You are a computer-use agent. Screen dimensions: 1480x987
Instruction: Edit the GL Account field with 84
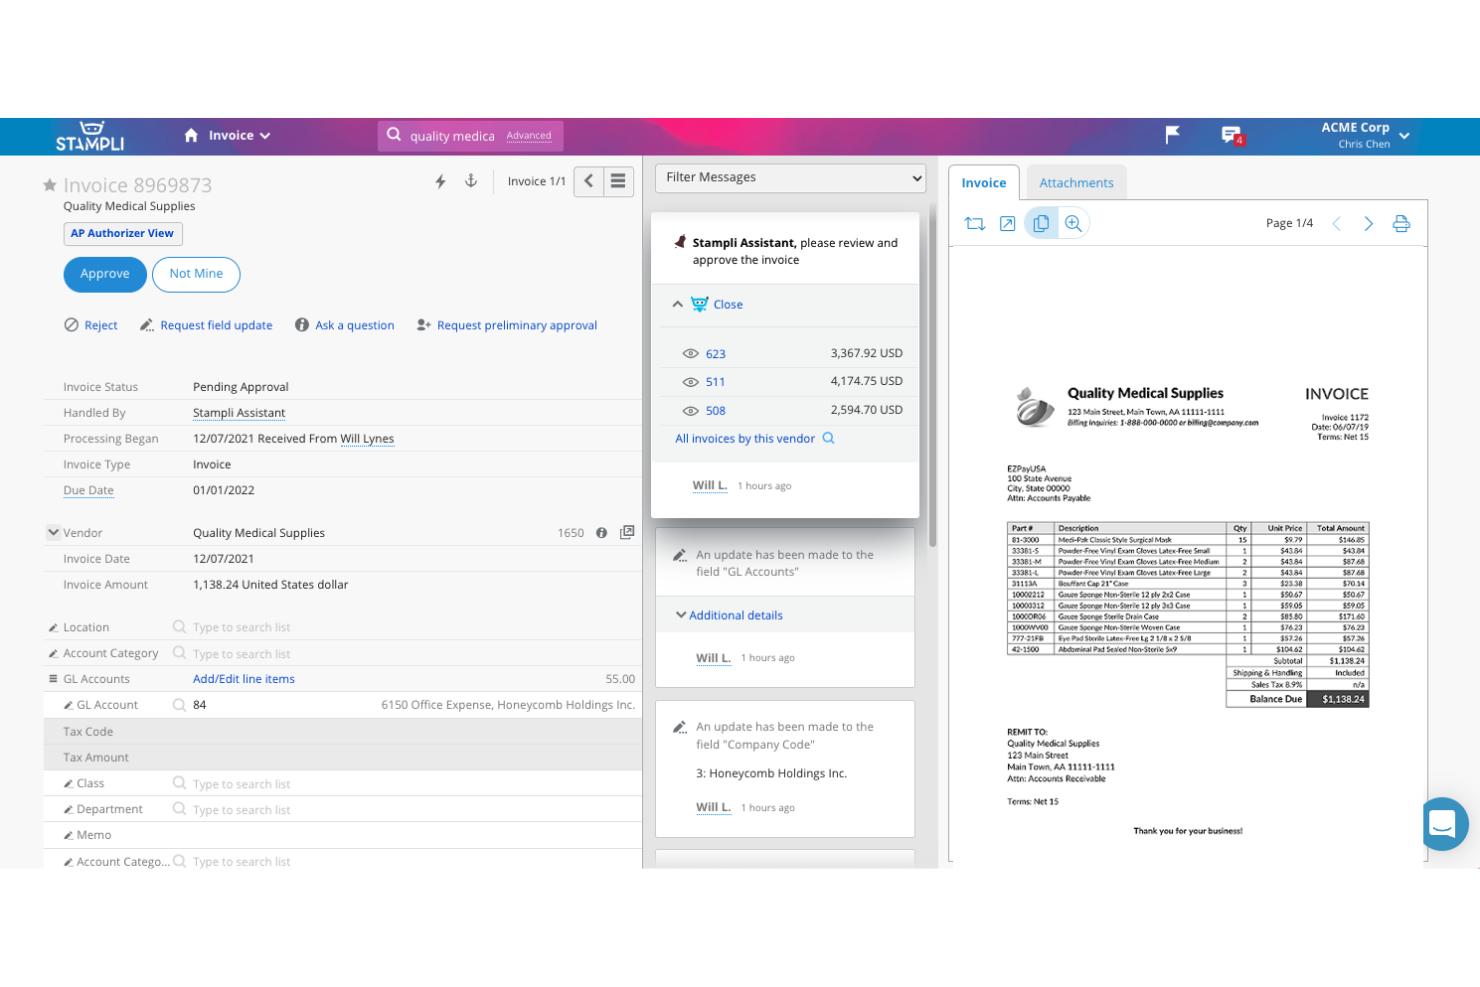click(405, 705)
